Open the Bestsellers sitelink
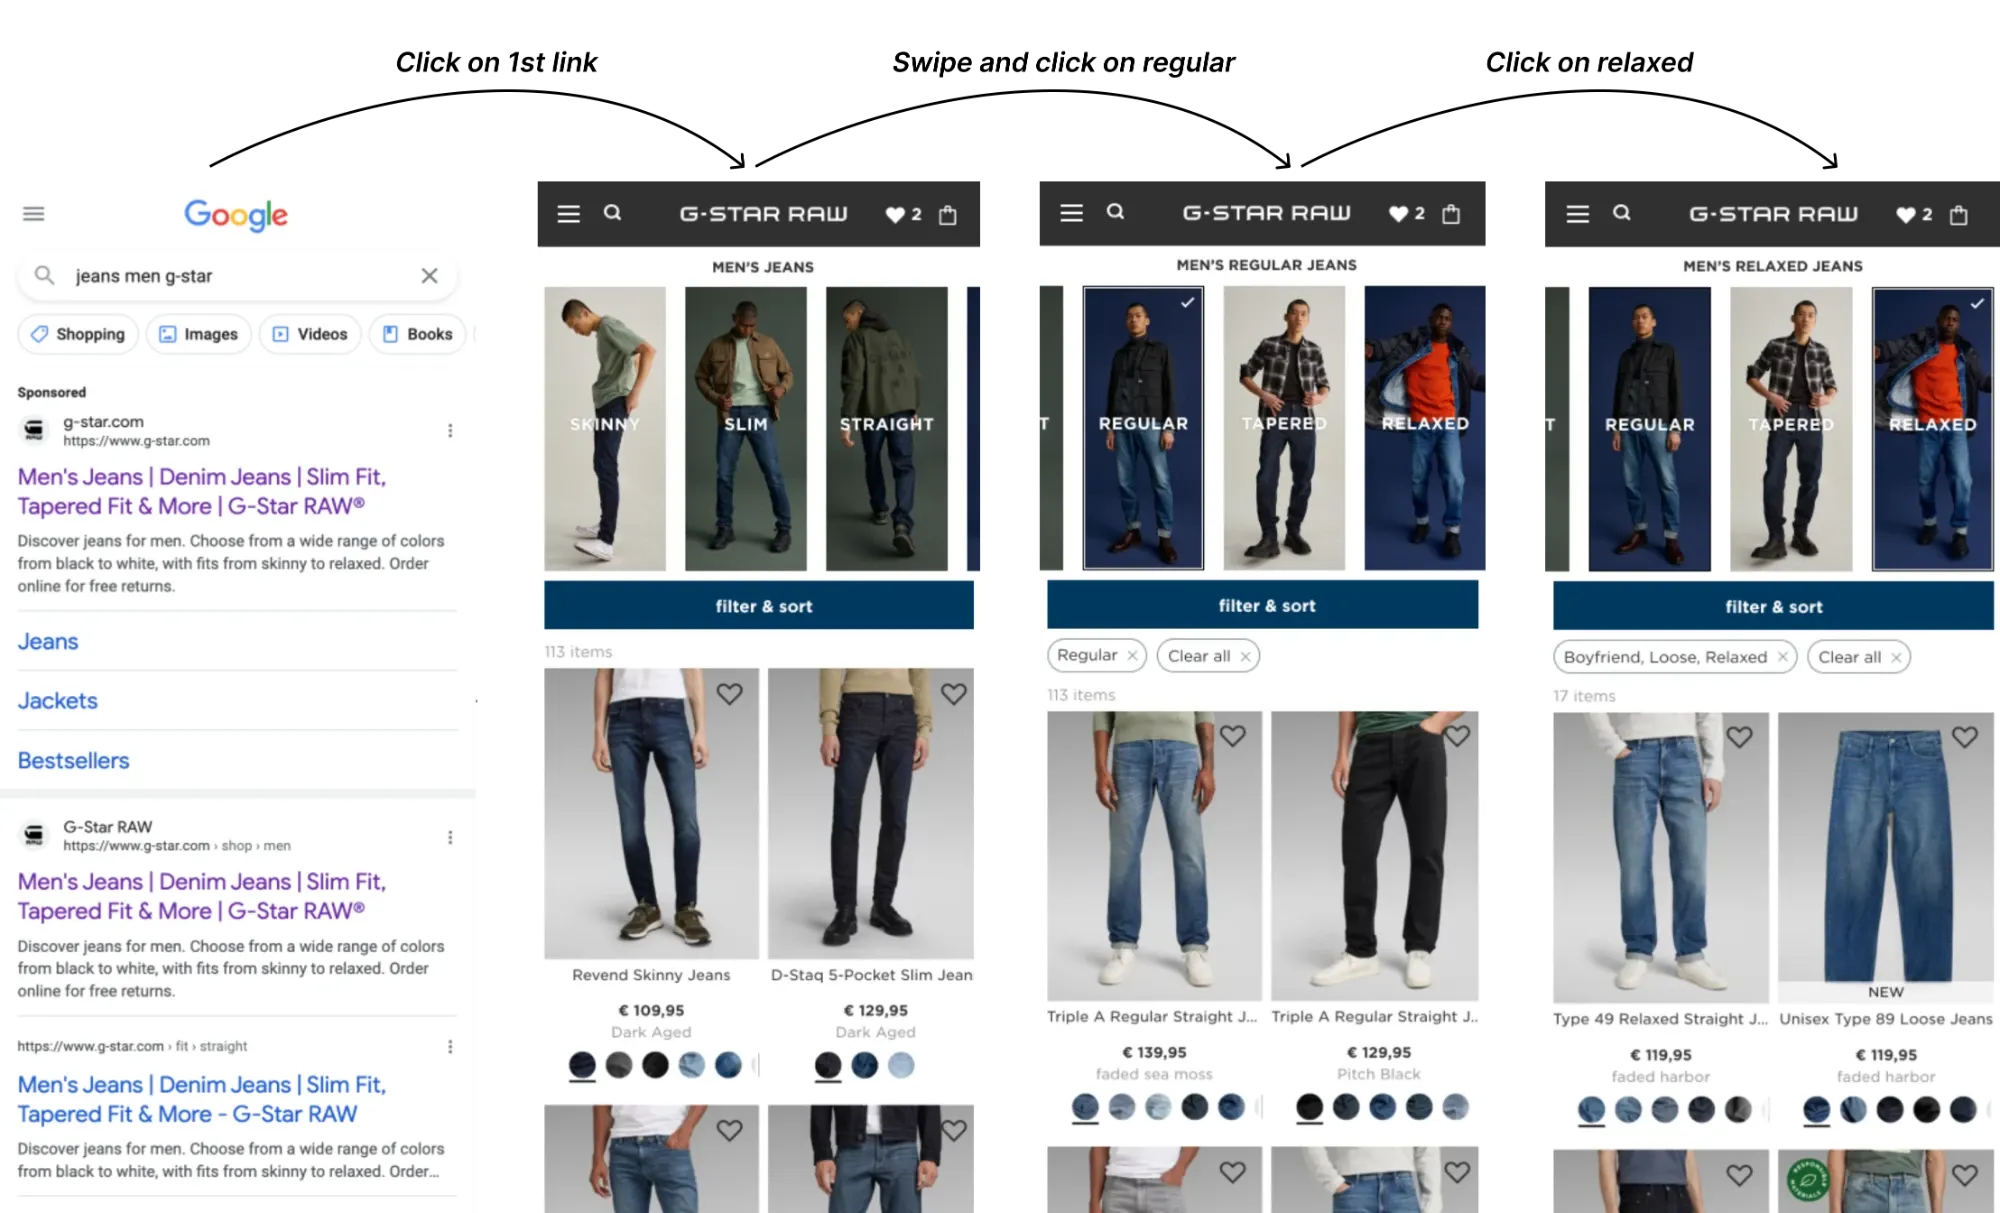The height and width of the screenshot is (1213, 2000). click(x=74, y=760)
